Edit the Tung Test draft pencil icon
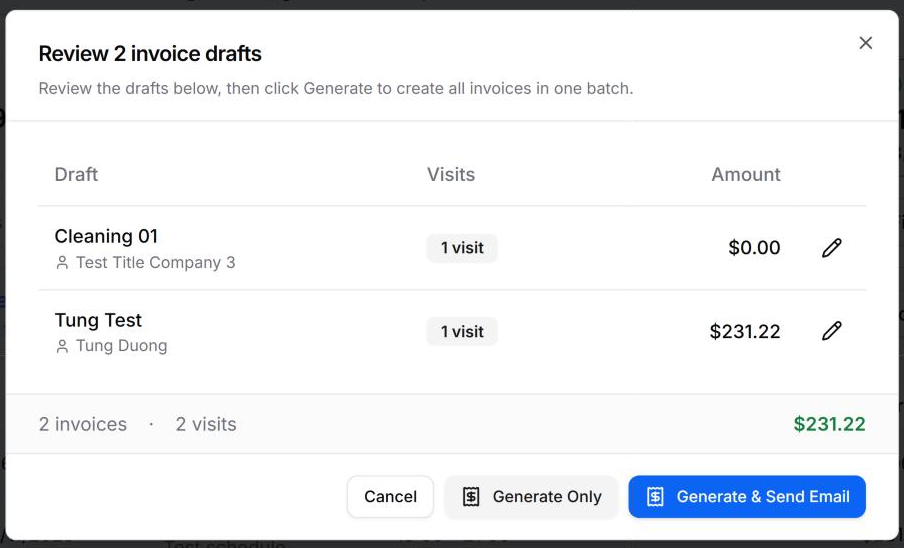904x548 pixels. pyautogui.click(x=831, y=331)
